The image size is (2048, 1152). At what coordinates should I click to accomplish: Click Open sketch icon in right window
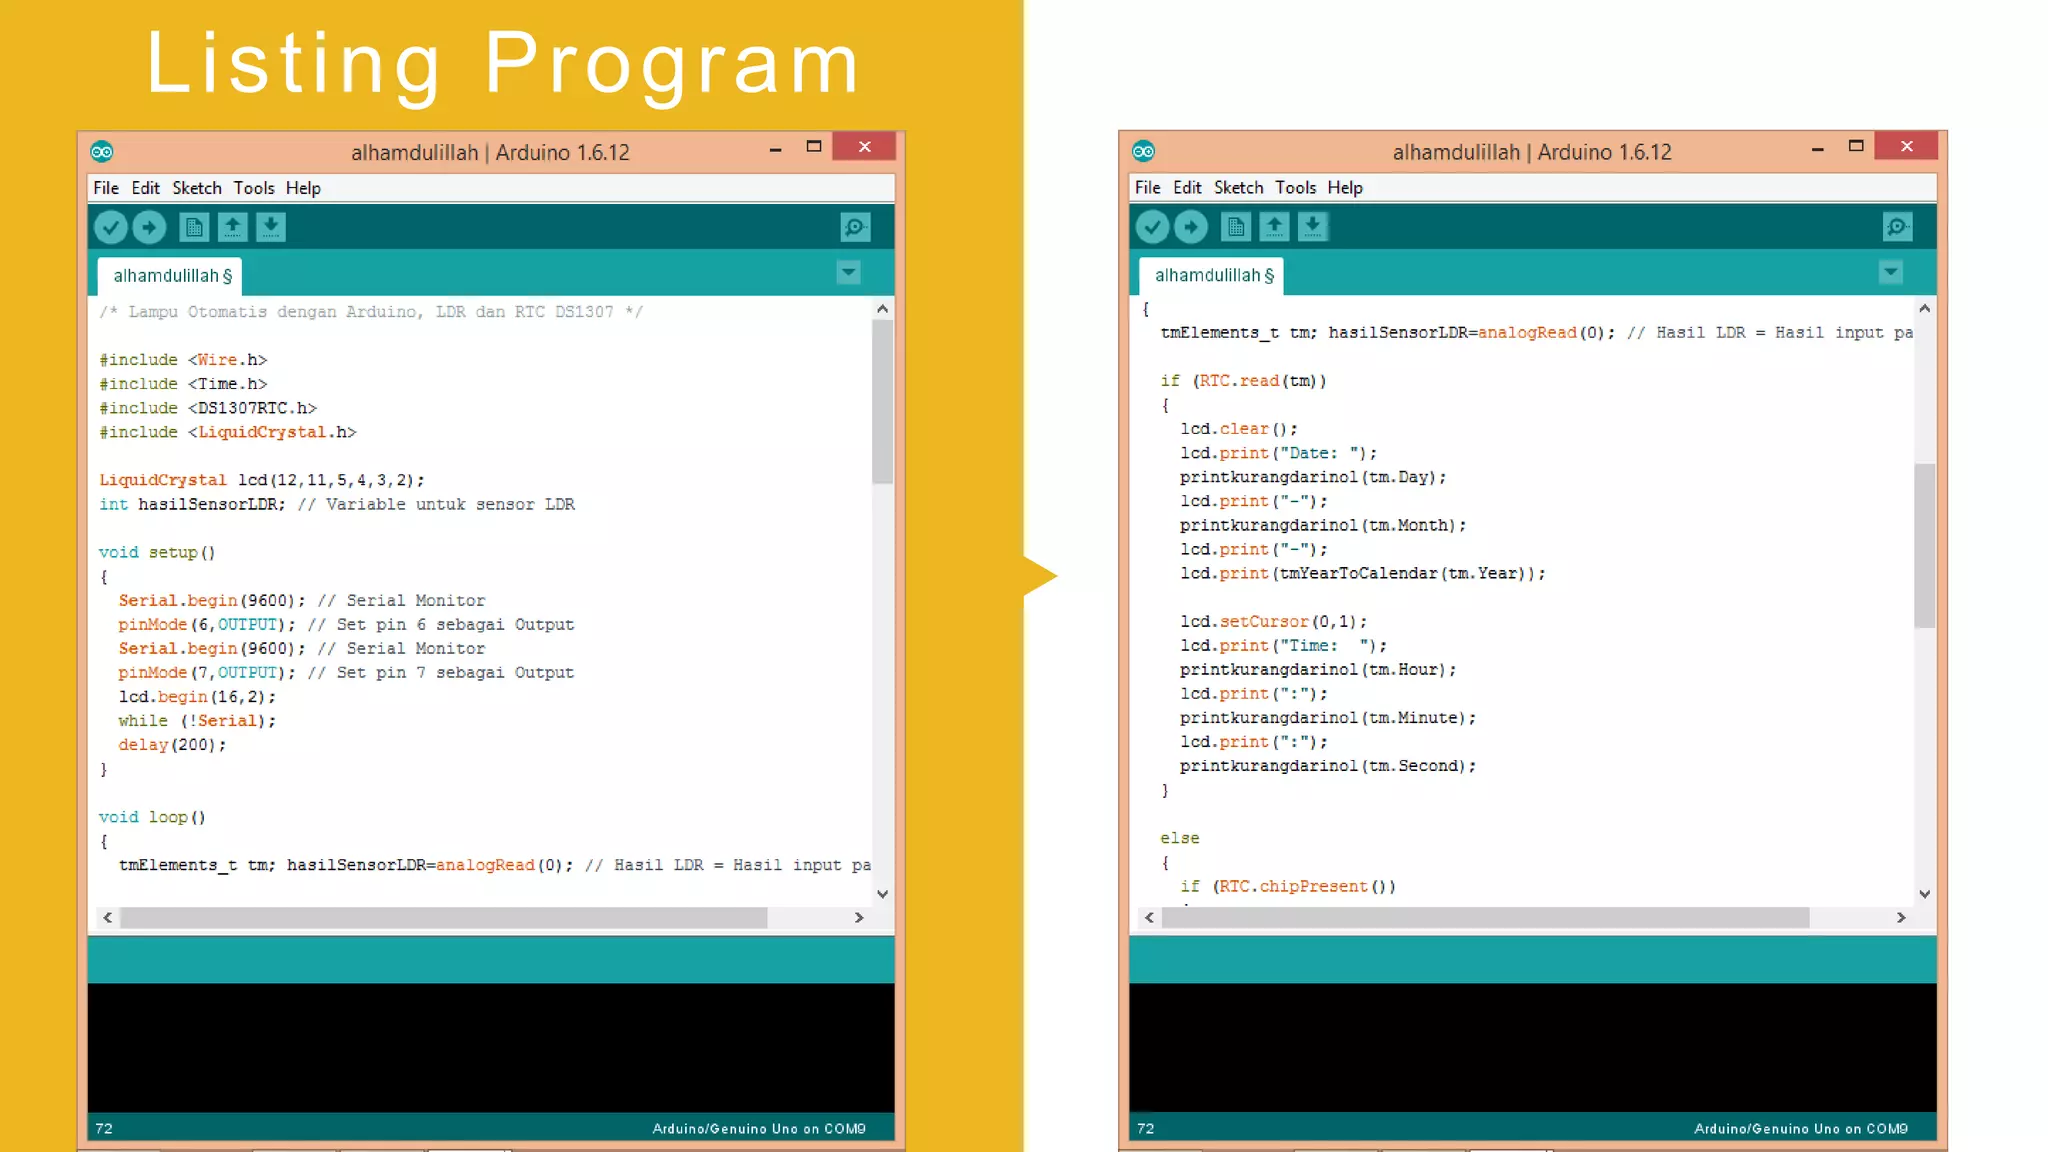1274,227
